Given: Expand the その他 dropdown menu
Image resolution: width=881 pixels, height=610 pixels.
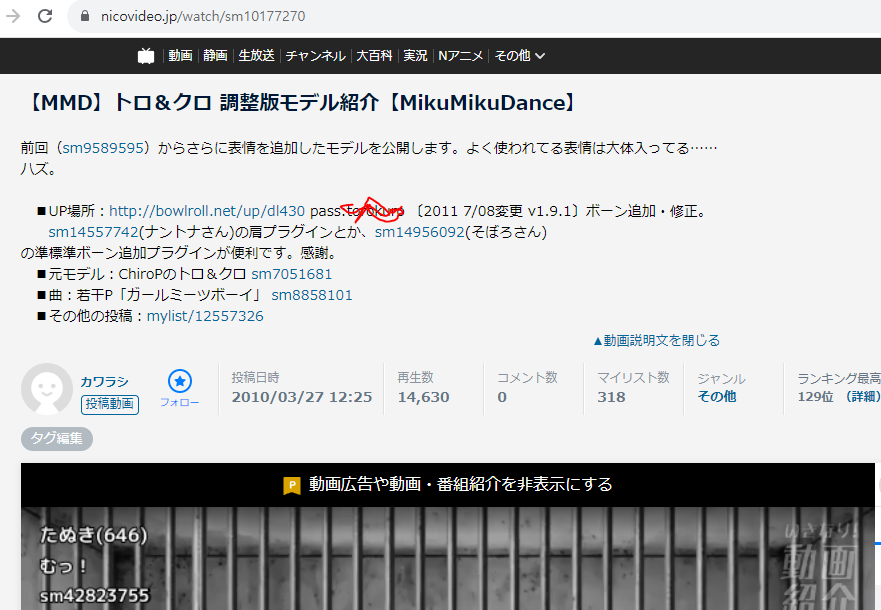Looking at the screenshot, I should pos(520,56).
